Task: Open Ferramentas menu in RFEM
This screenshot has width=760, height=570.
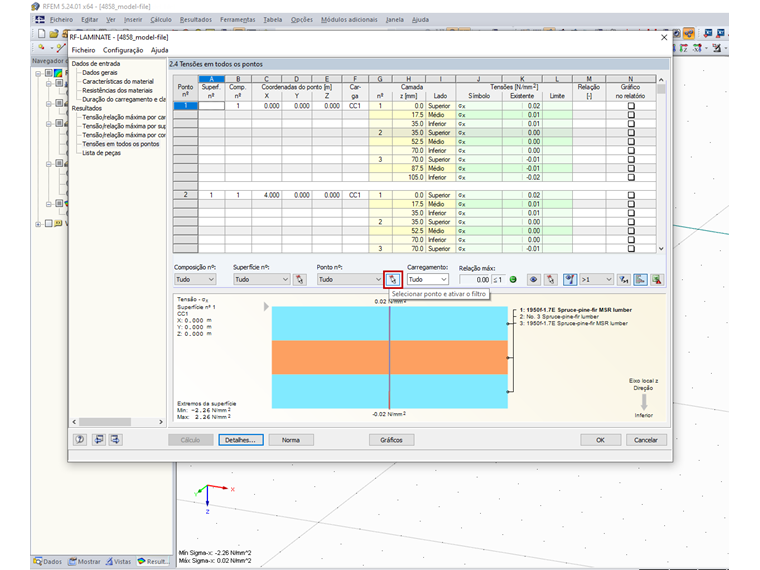Action: 238,19
